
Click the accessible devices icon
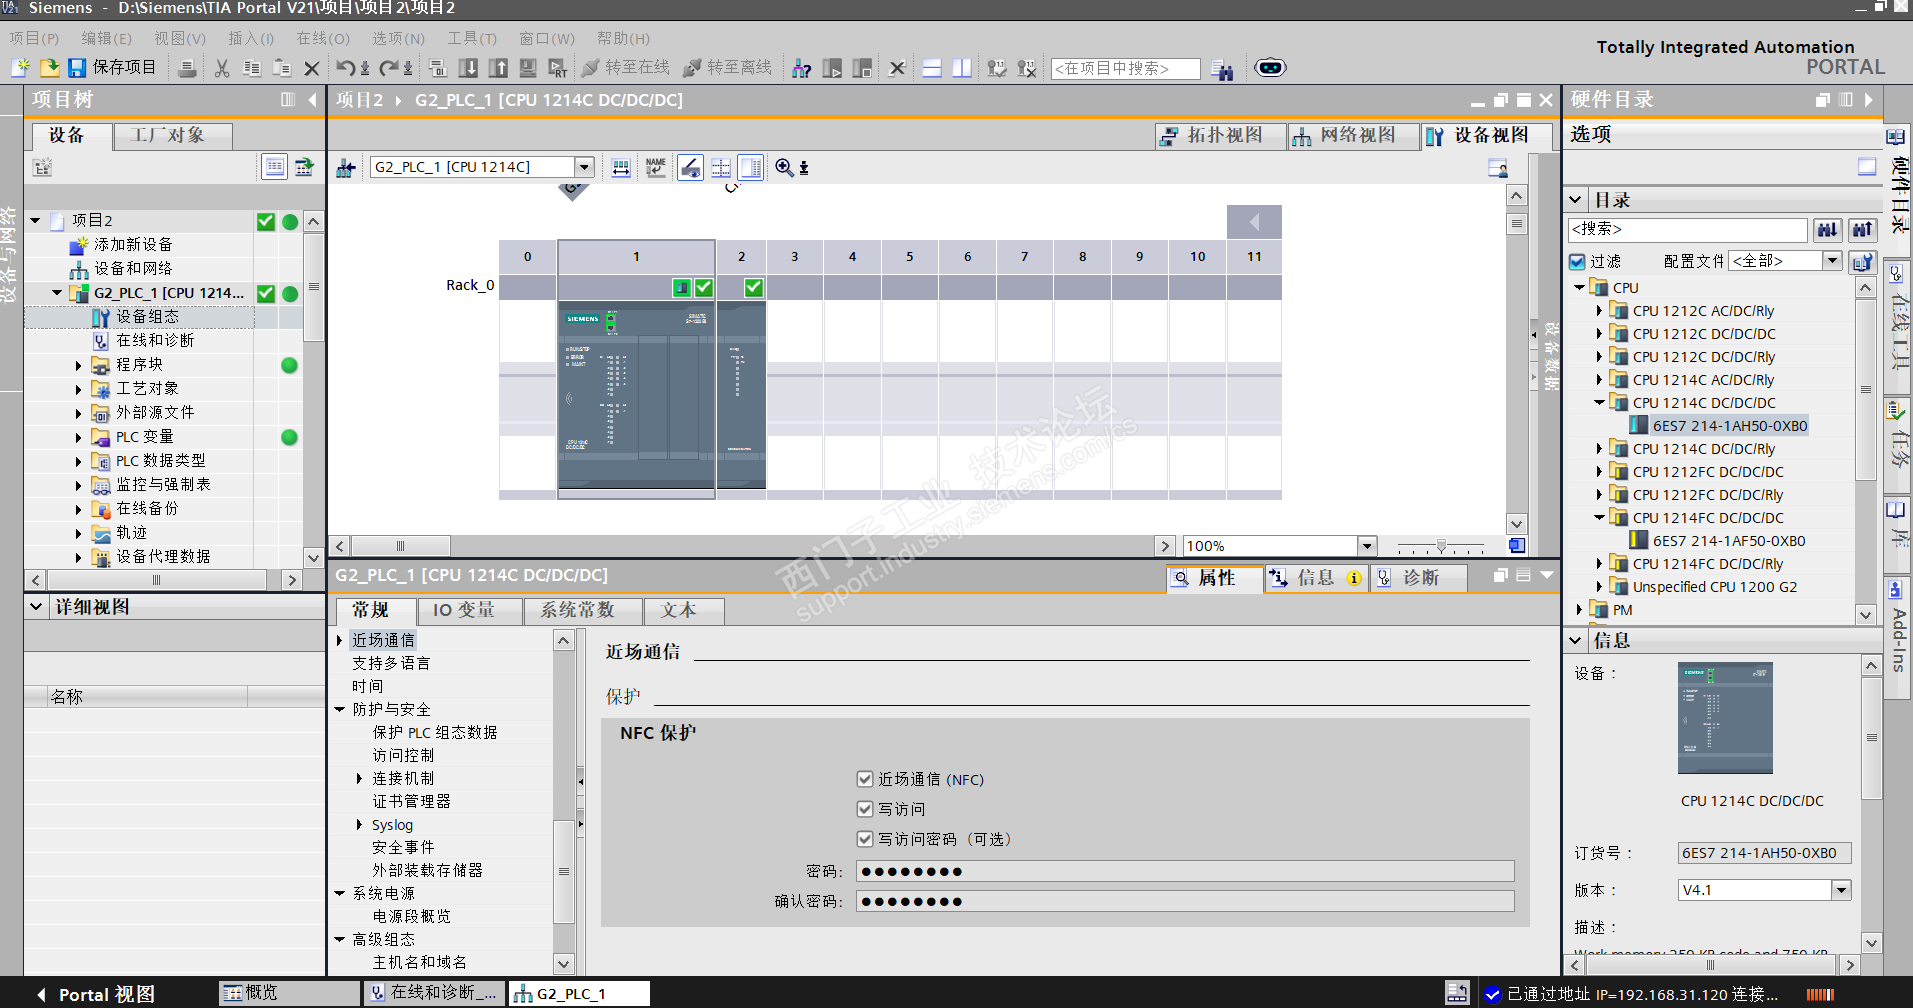(801, 68)
